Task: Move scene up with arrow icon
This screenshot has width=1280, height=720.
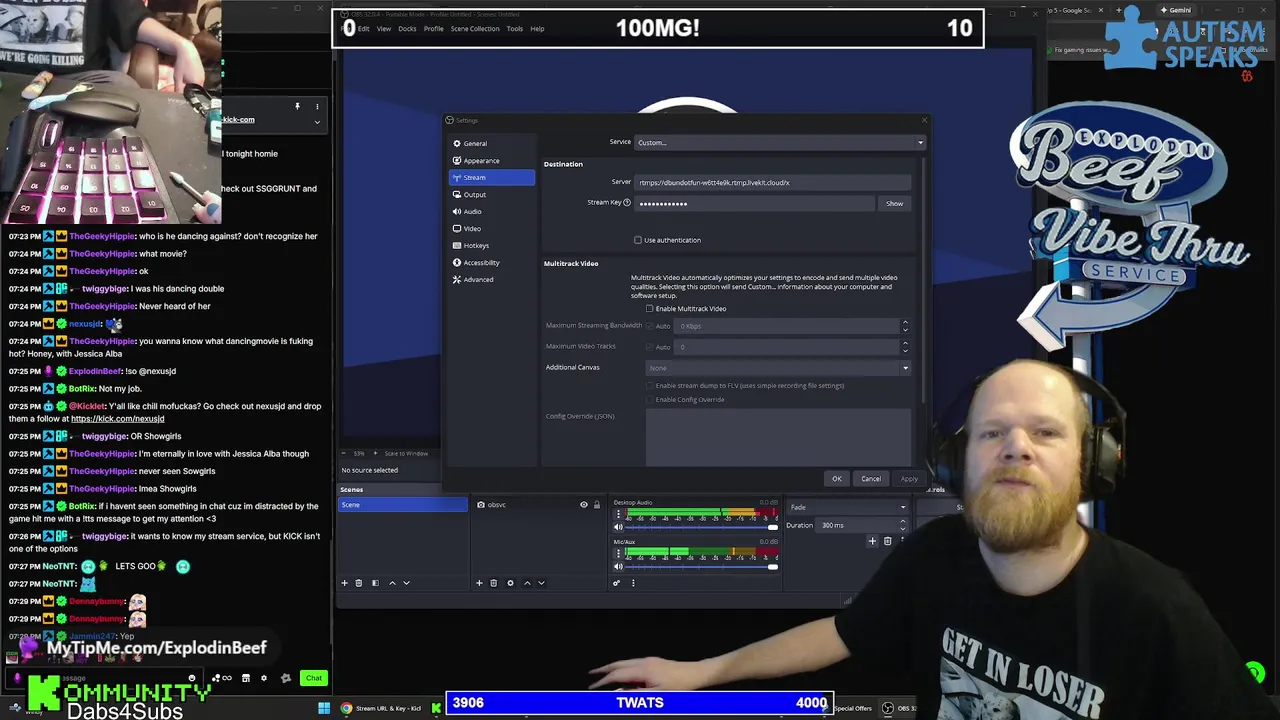Action: (x=392, y=583)
